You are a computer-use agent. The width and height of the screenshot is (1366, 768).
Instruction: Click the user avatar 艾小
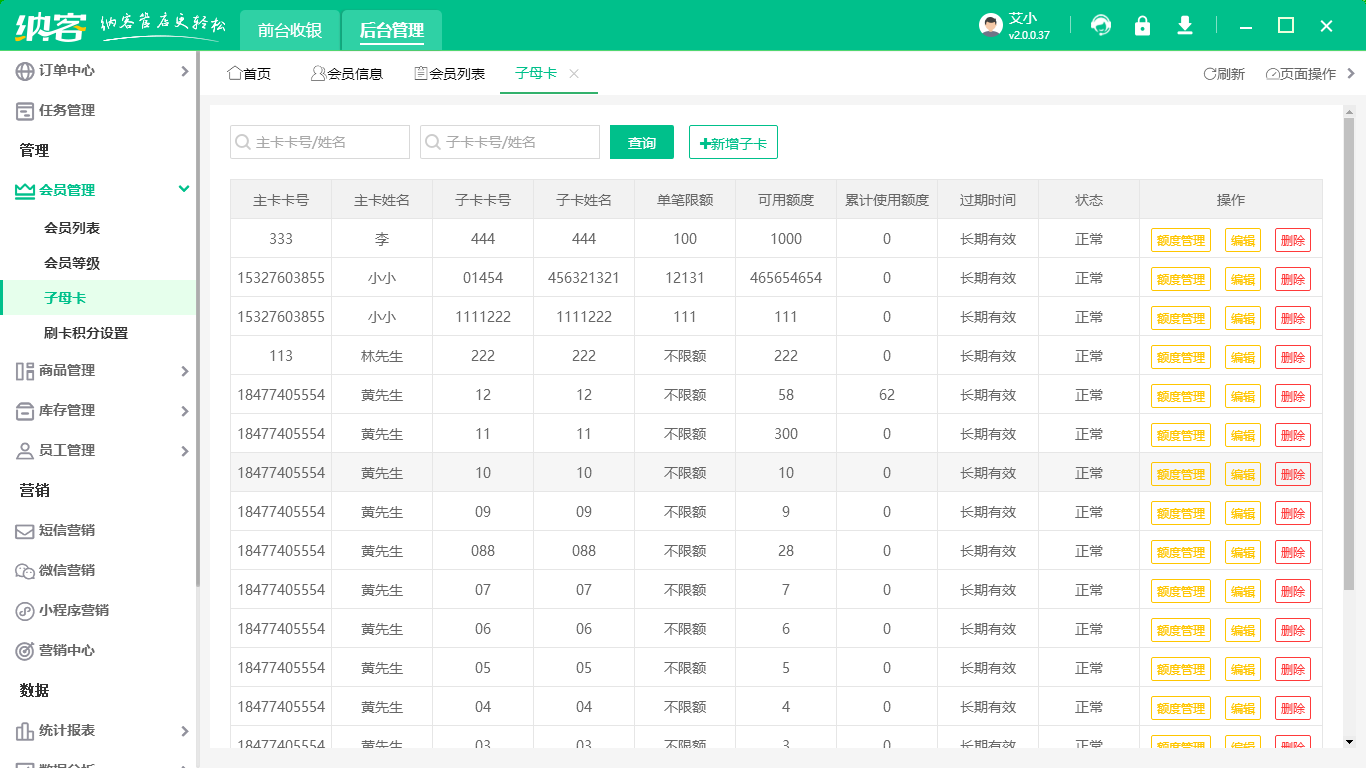(x=991, y=26)
